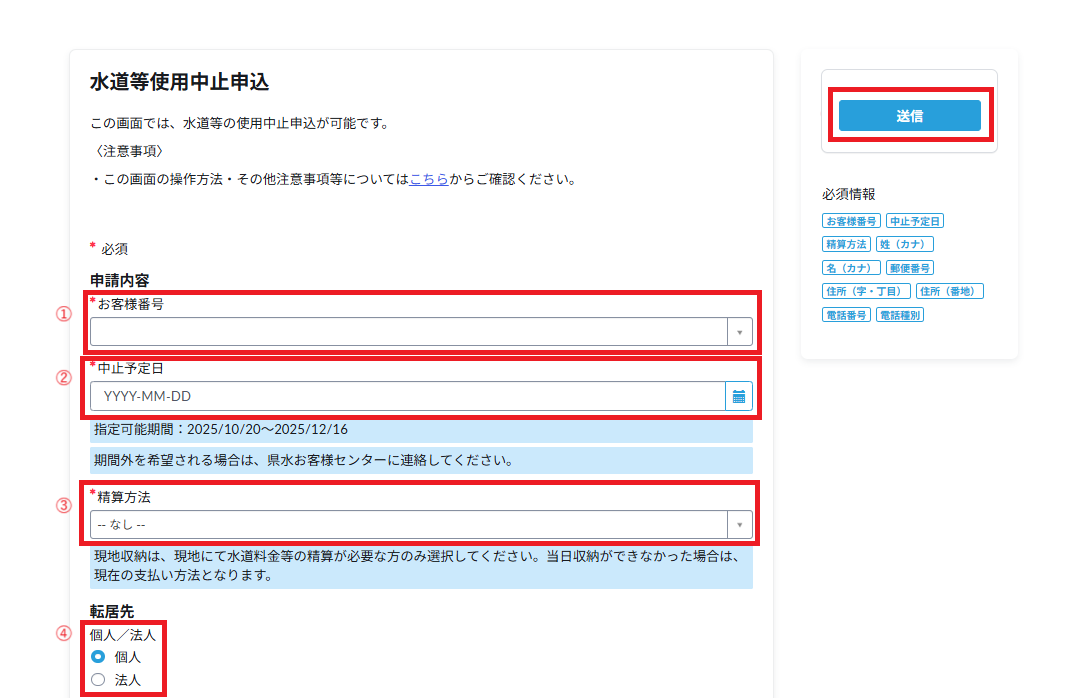Viewport: 1076px width, 698px height.
Task: Select the 法人 radio button
Action: coord(98,680)
